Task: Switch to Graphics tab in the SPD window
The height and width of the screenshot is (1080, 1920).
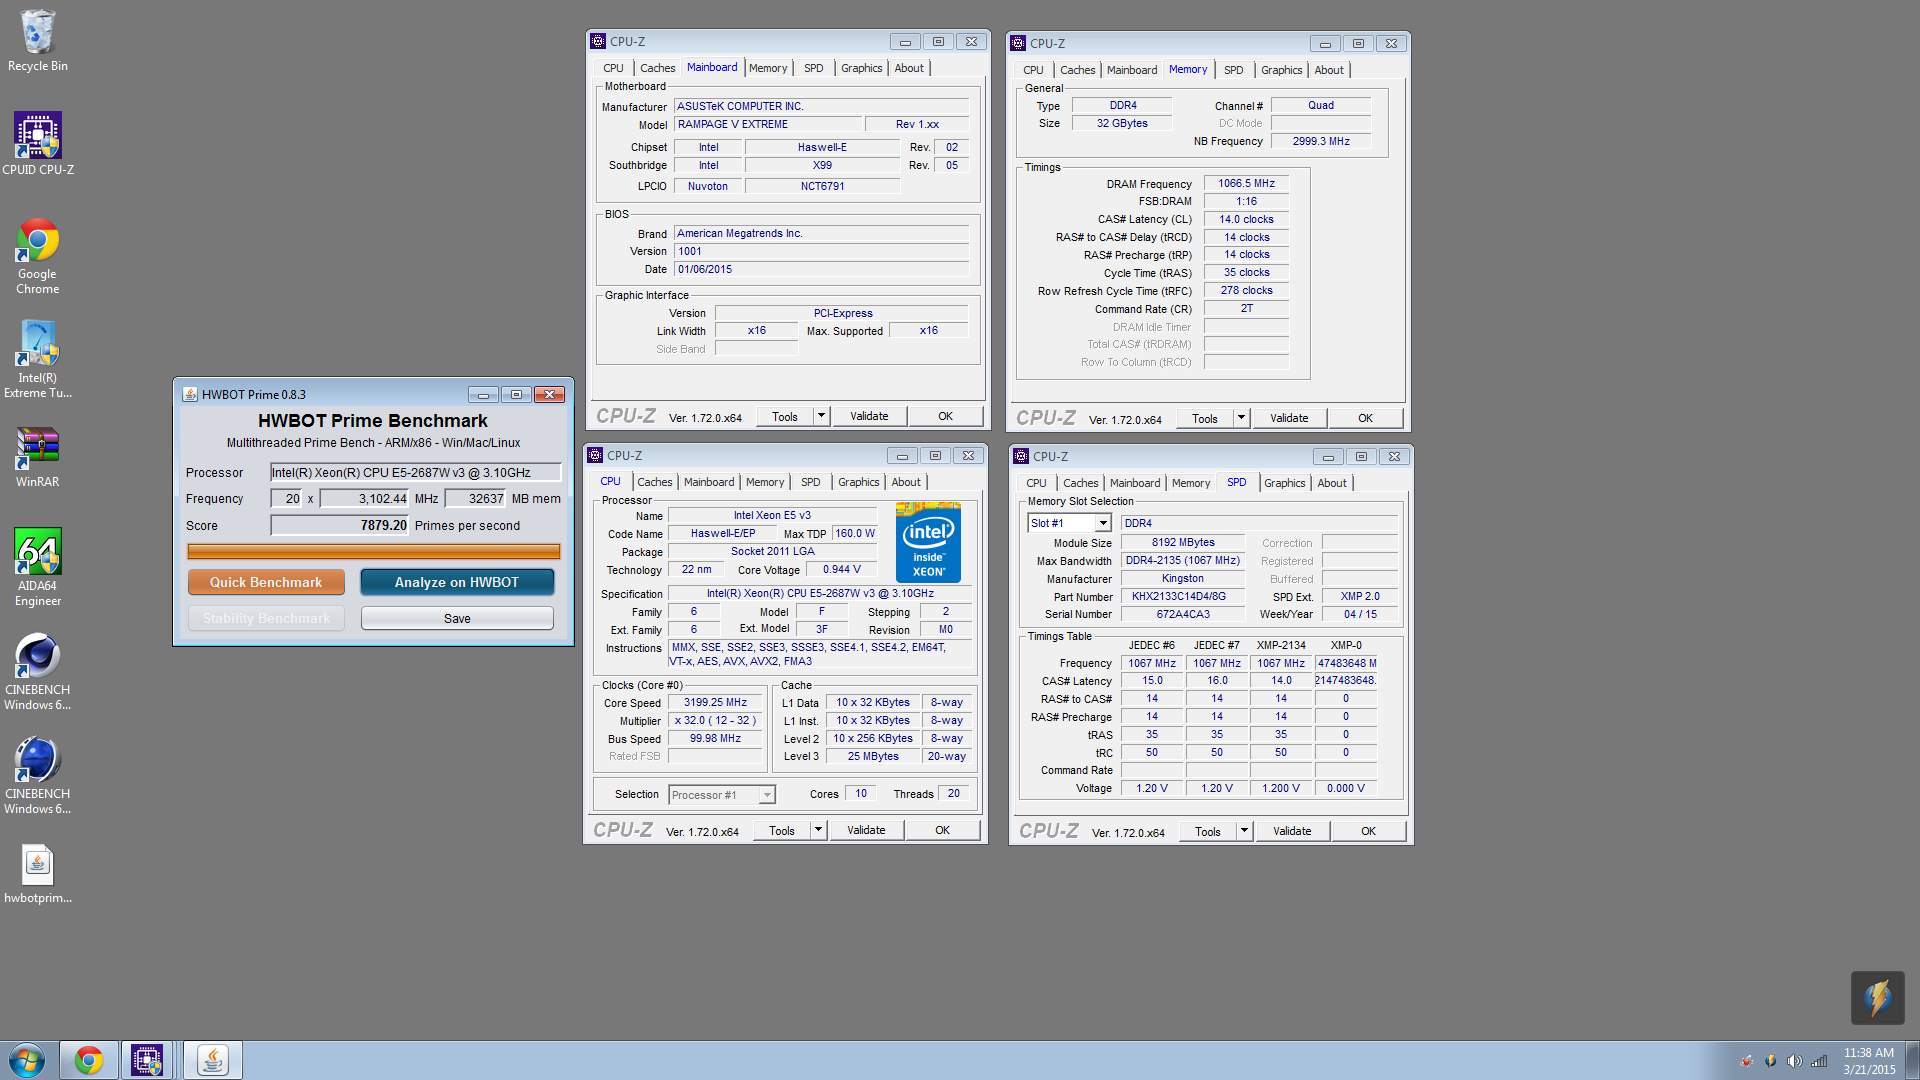Action: 1284,483
